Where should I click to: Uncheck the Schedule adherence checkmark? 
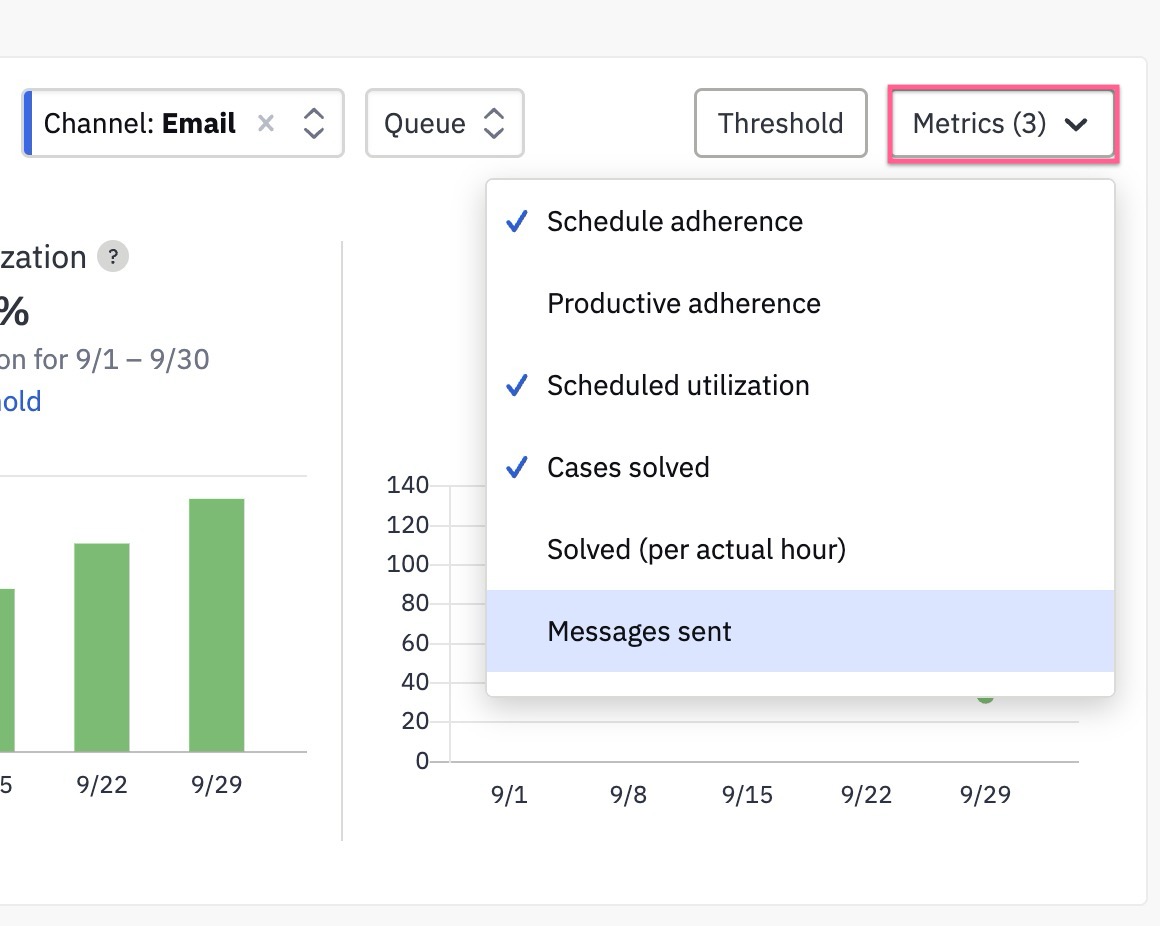[516, 221]
